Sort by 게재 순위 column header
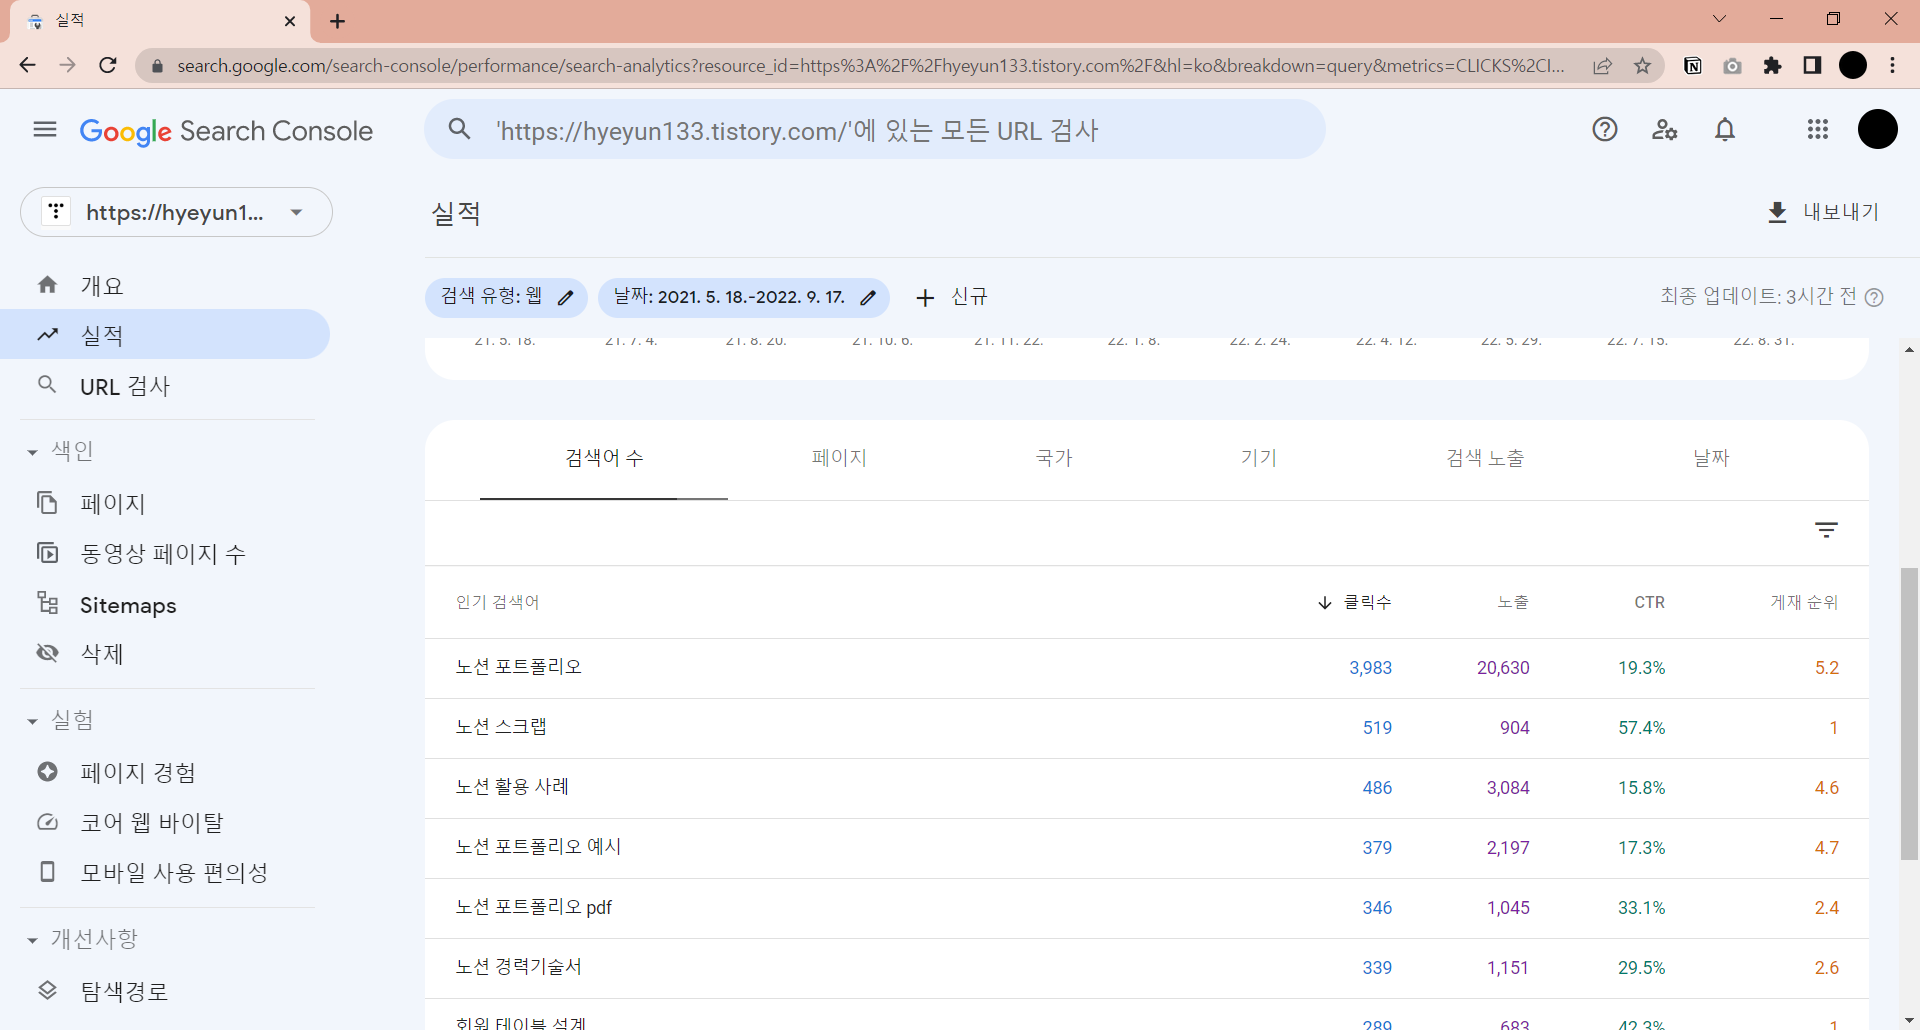 click(x=1804, y=602)
